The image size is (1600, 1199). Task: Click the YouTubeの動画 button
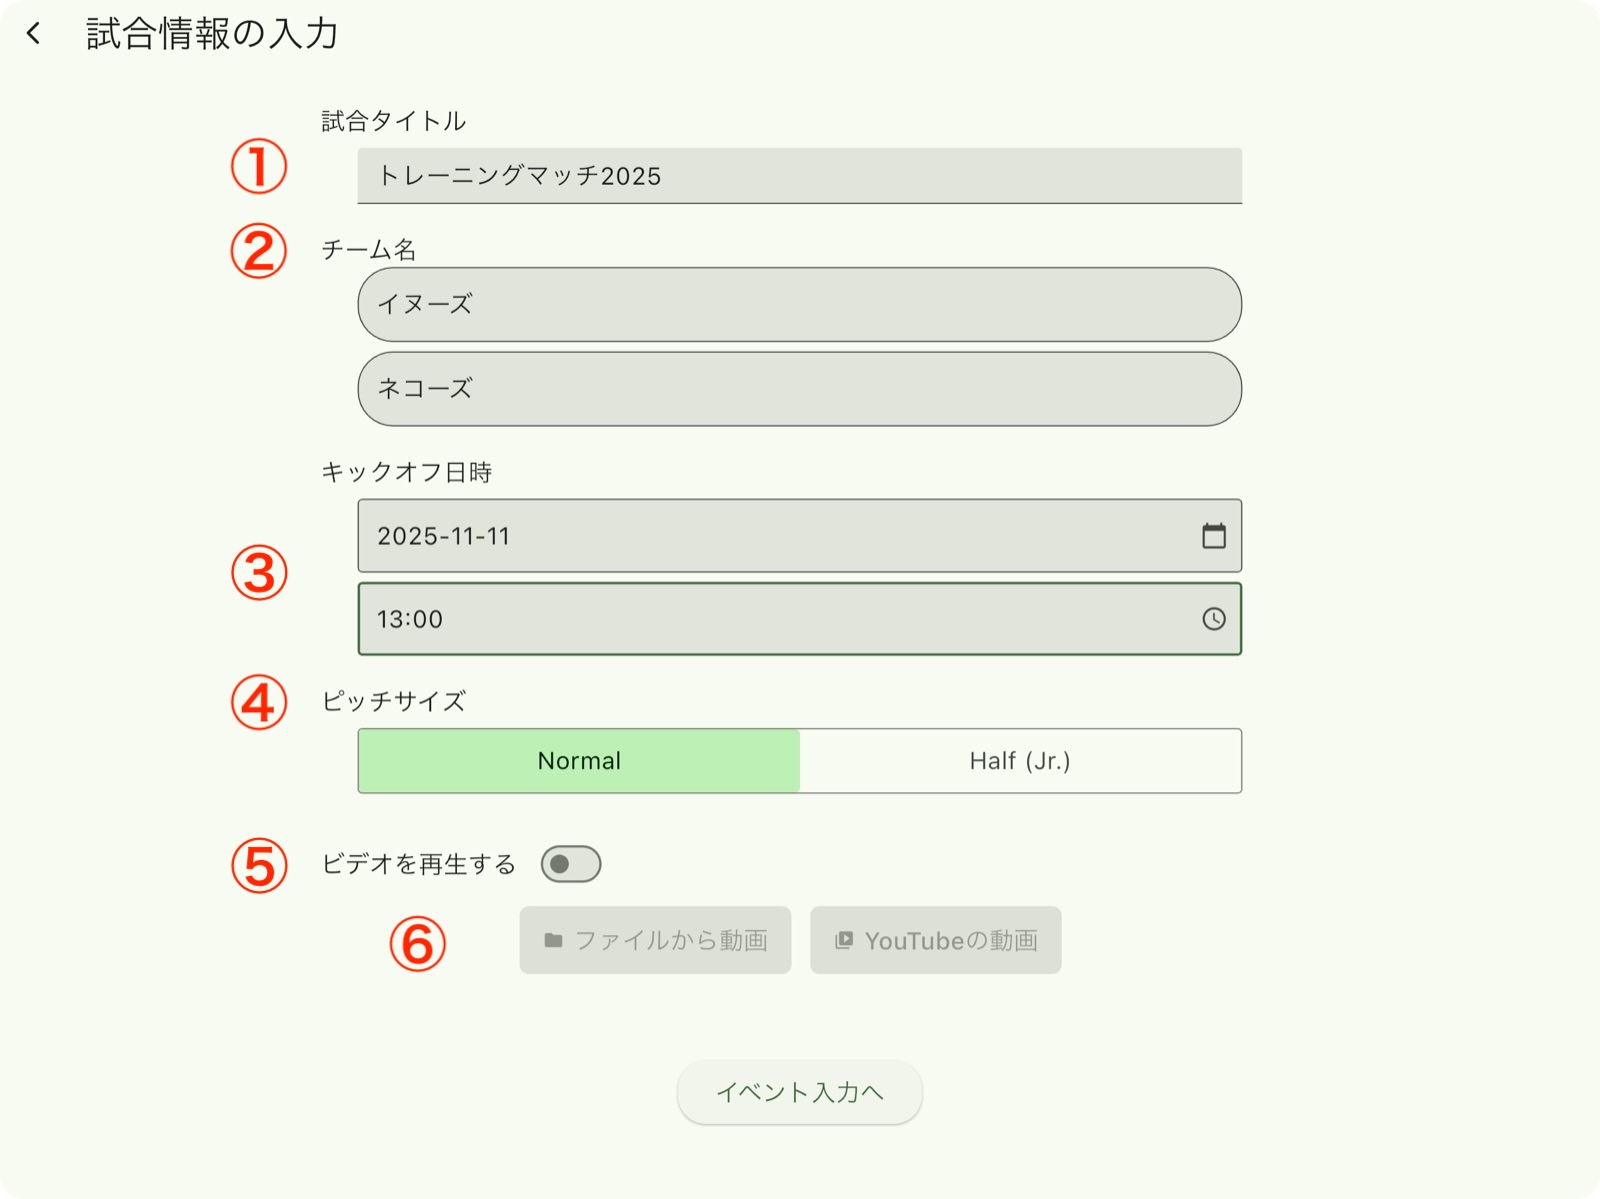click(935, 939)
